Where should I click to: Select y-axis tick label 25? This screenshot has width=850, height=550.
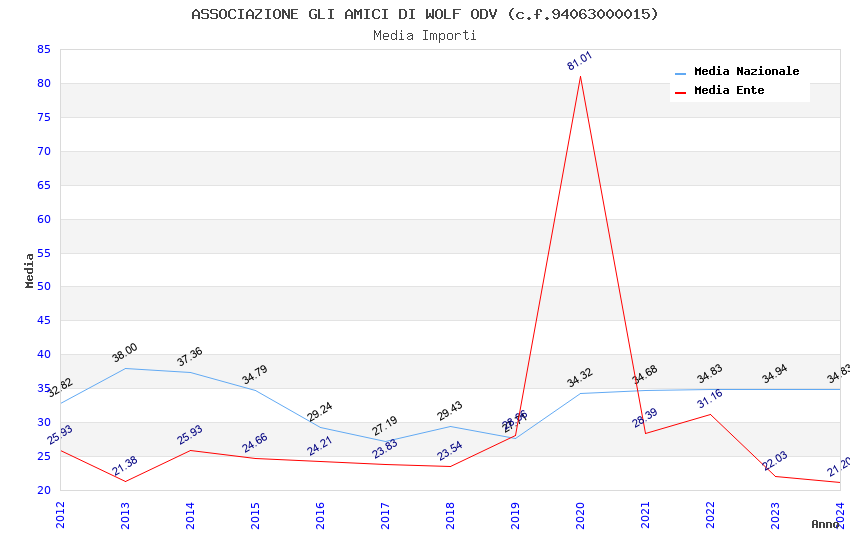pos(44,456)
